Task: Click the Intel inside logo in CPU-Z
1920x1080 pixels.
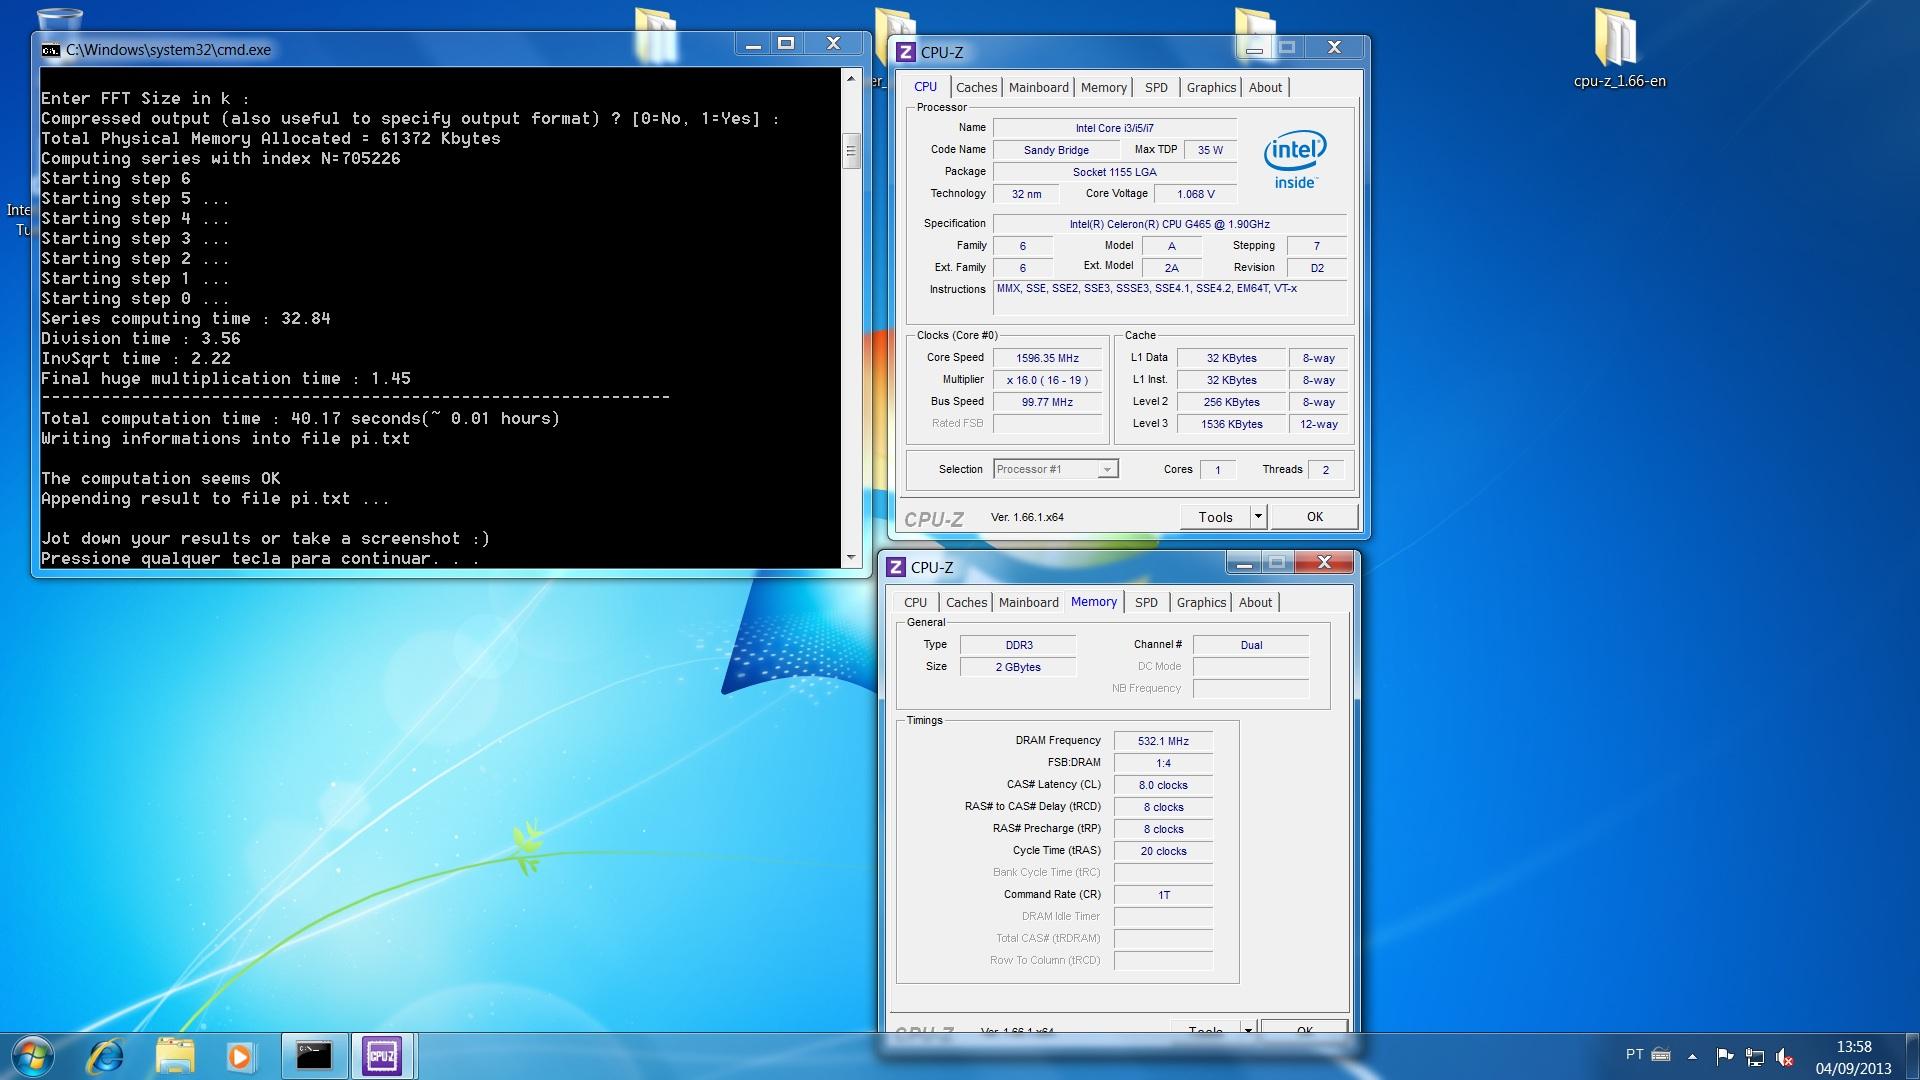Action: tap(1295, 159)
